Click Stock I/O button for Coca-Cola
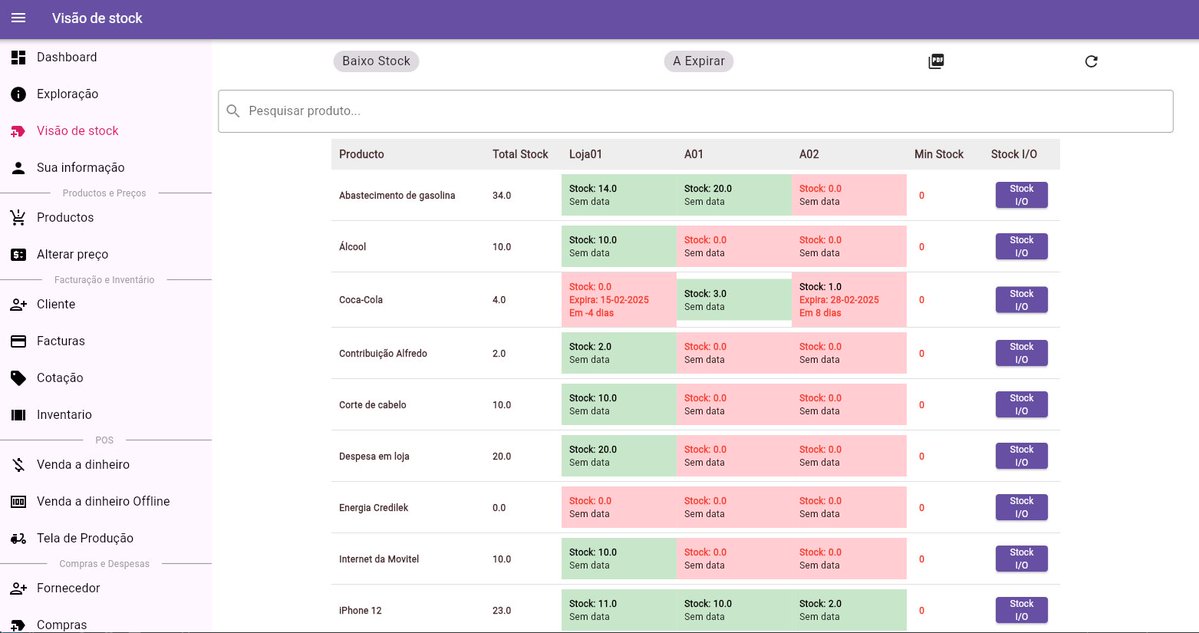Screen dimensions: 1199x633 pyautogui.click(x=1022, y=300)
